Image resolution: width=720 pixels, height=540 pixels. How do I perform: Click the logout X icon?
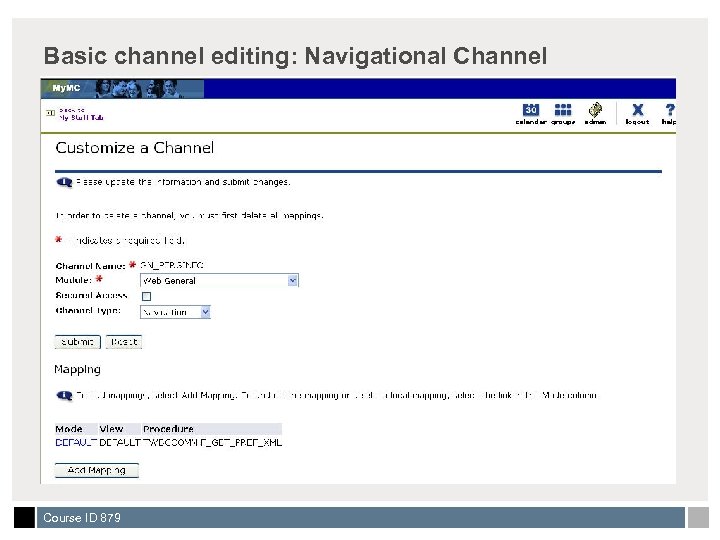click(637, 113)
